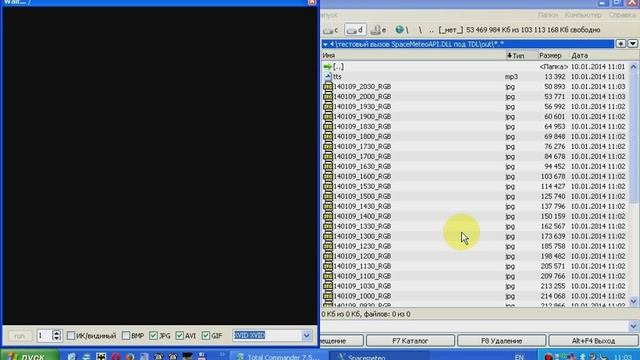This screenshot has width=640, height=360.
Task: Open the Start (ПУСК) menu
Action: 29,356
